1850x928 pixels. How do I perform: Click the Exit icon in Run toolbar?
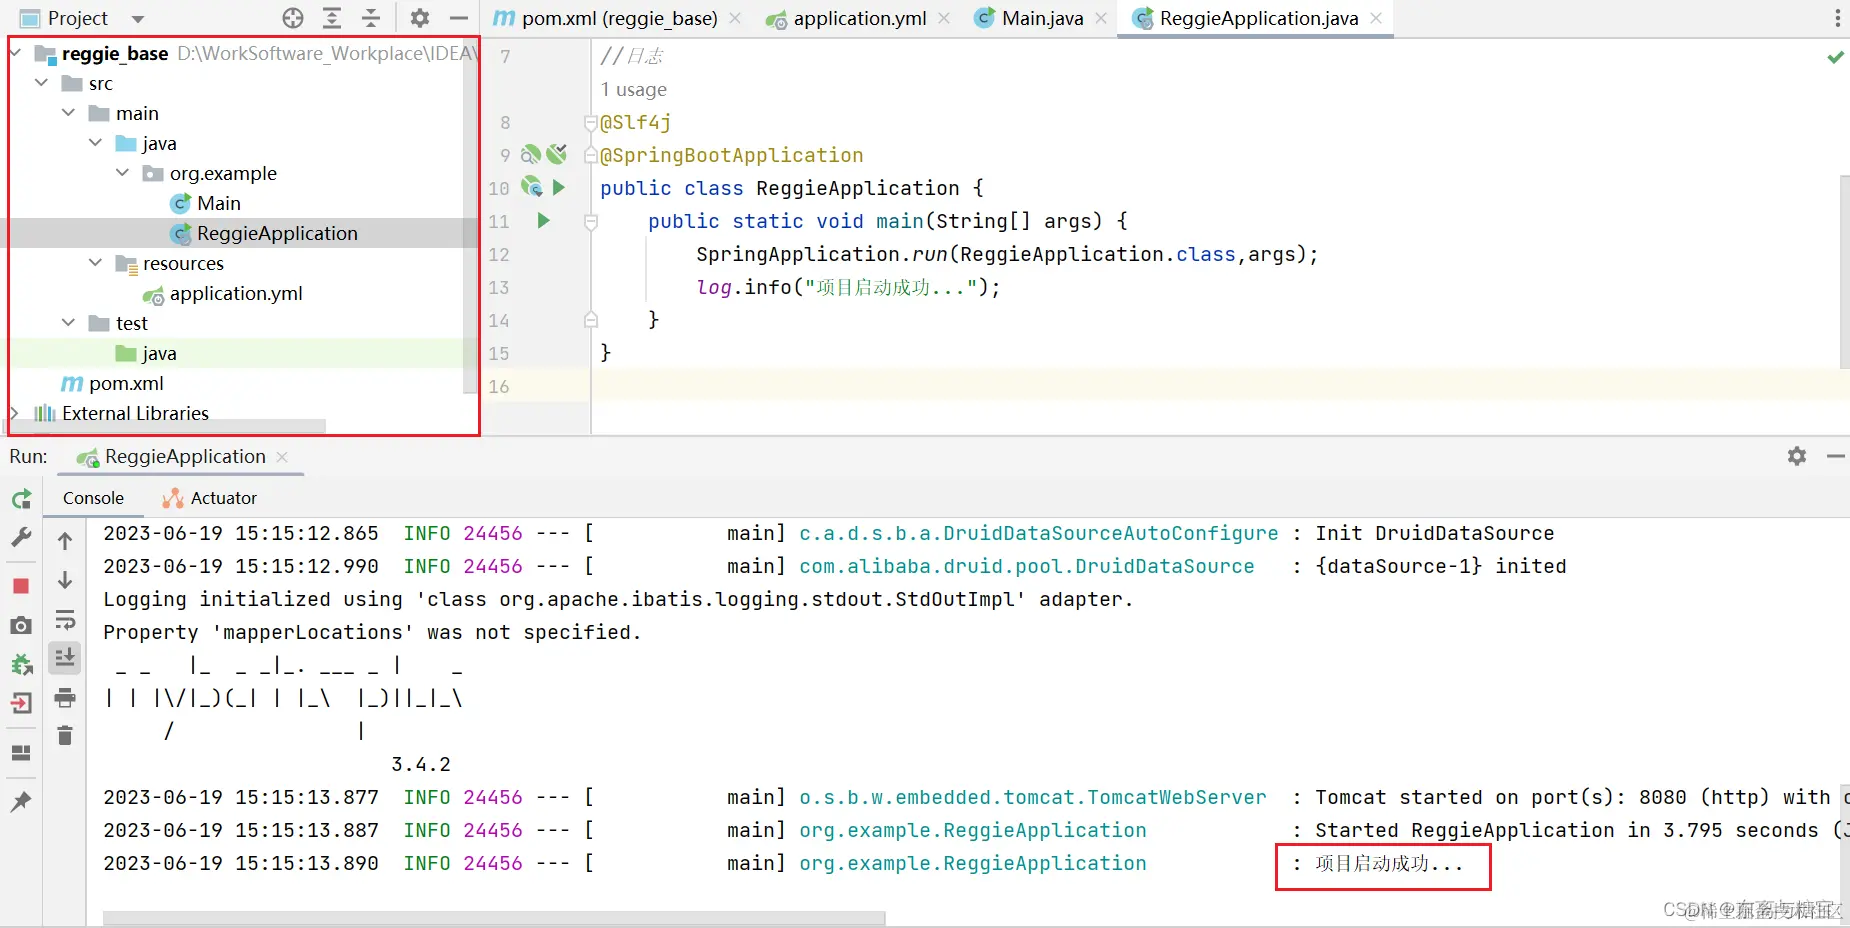point(21,703)
